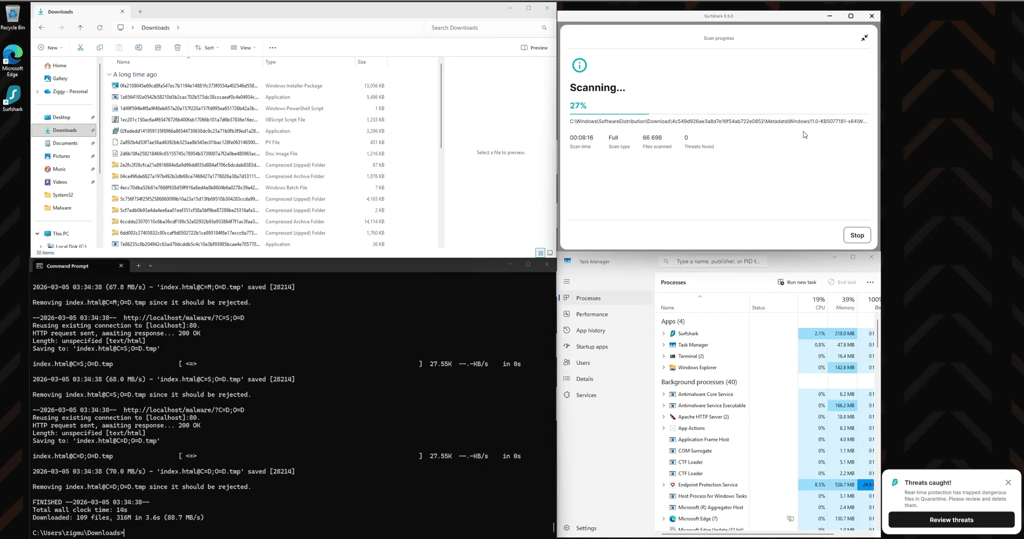Click the Task Manager process list scrollbar

[877, 333]
